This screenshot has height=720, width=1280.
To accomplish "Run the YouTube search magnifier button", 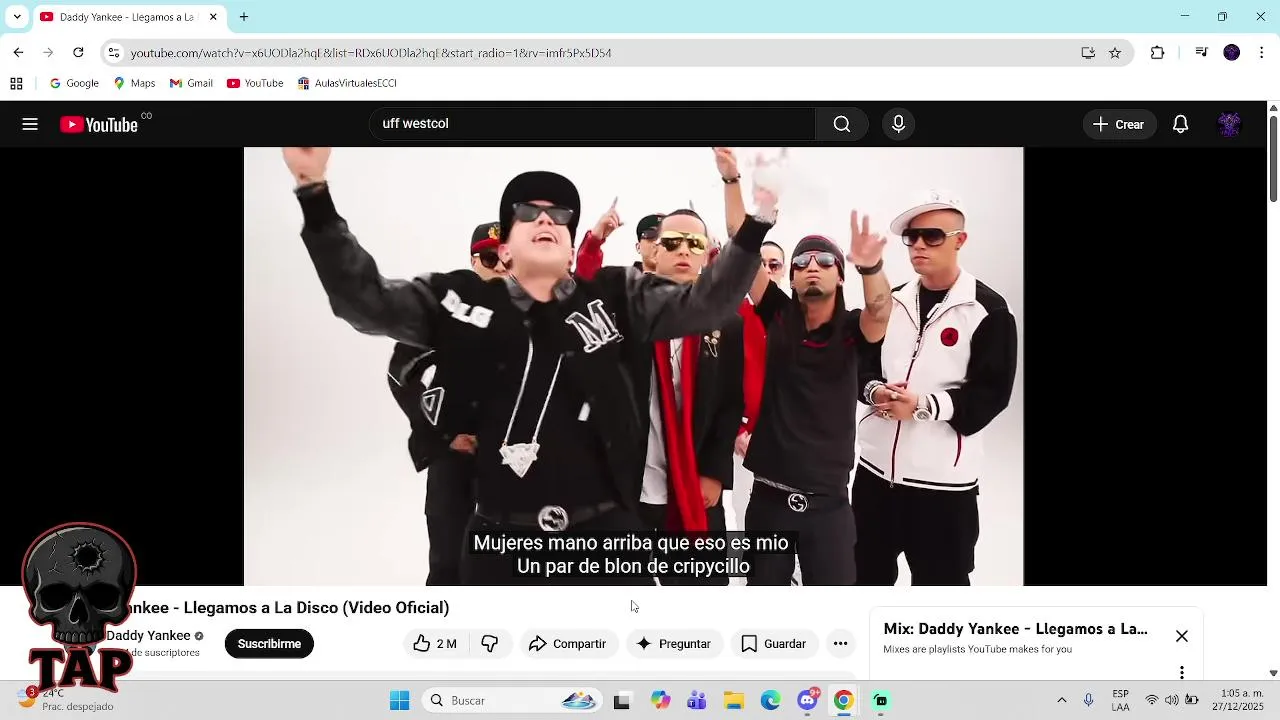I will [842, 124].
